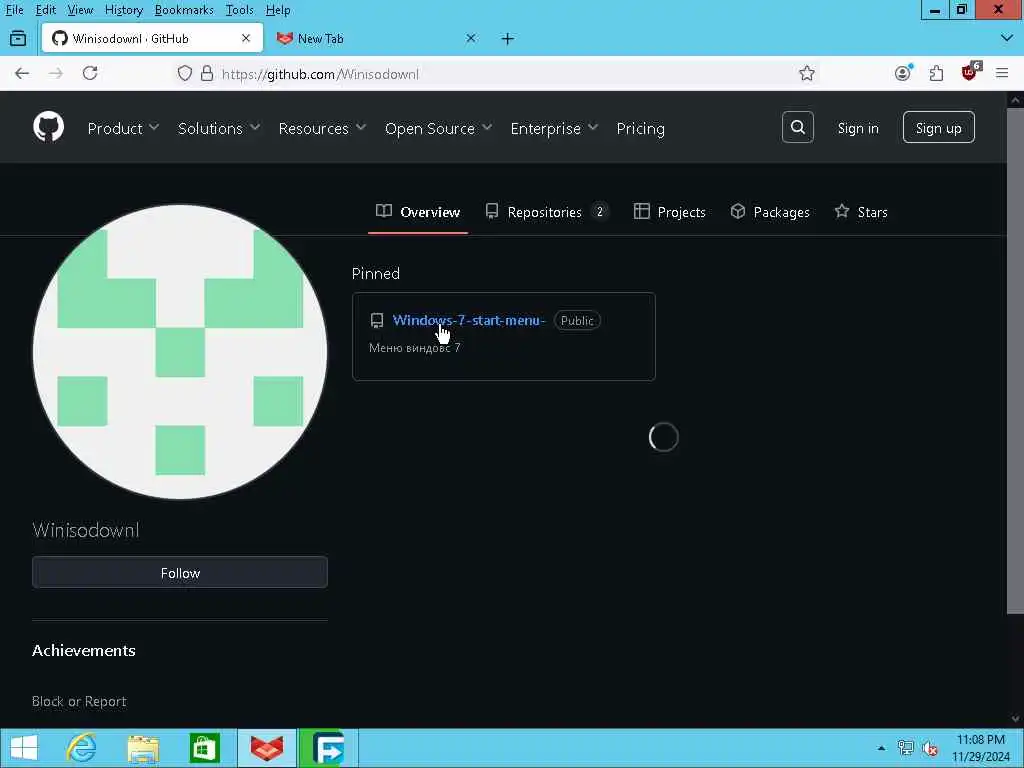Click the page vertical scrollbar thumb
The width and height of the screenshot is (1024, 768).
[1015, 360]
